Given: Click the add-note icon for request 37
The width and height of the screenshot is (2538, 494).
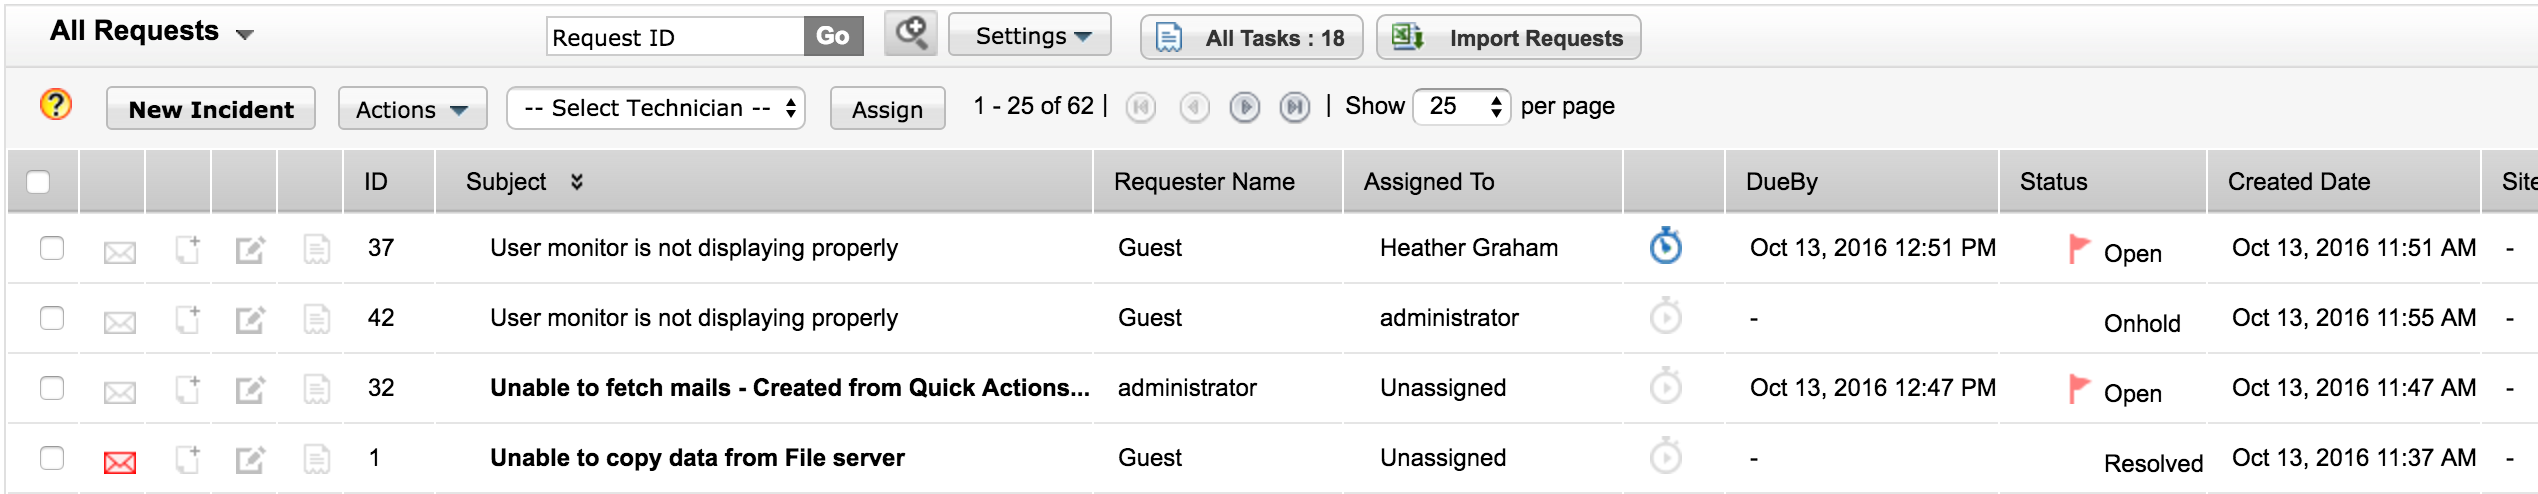Looking at the screenshot, I should 187,249.
